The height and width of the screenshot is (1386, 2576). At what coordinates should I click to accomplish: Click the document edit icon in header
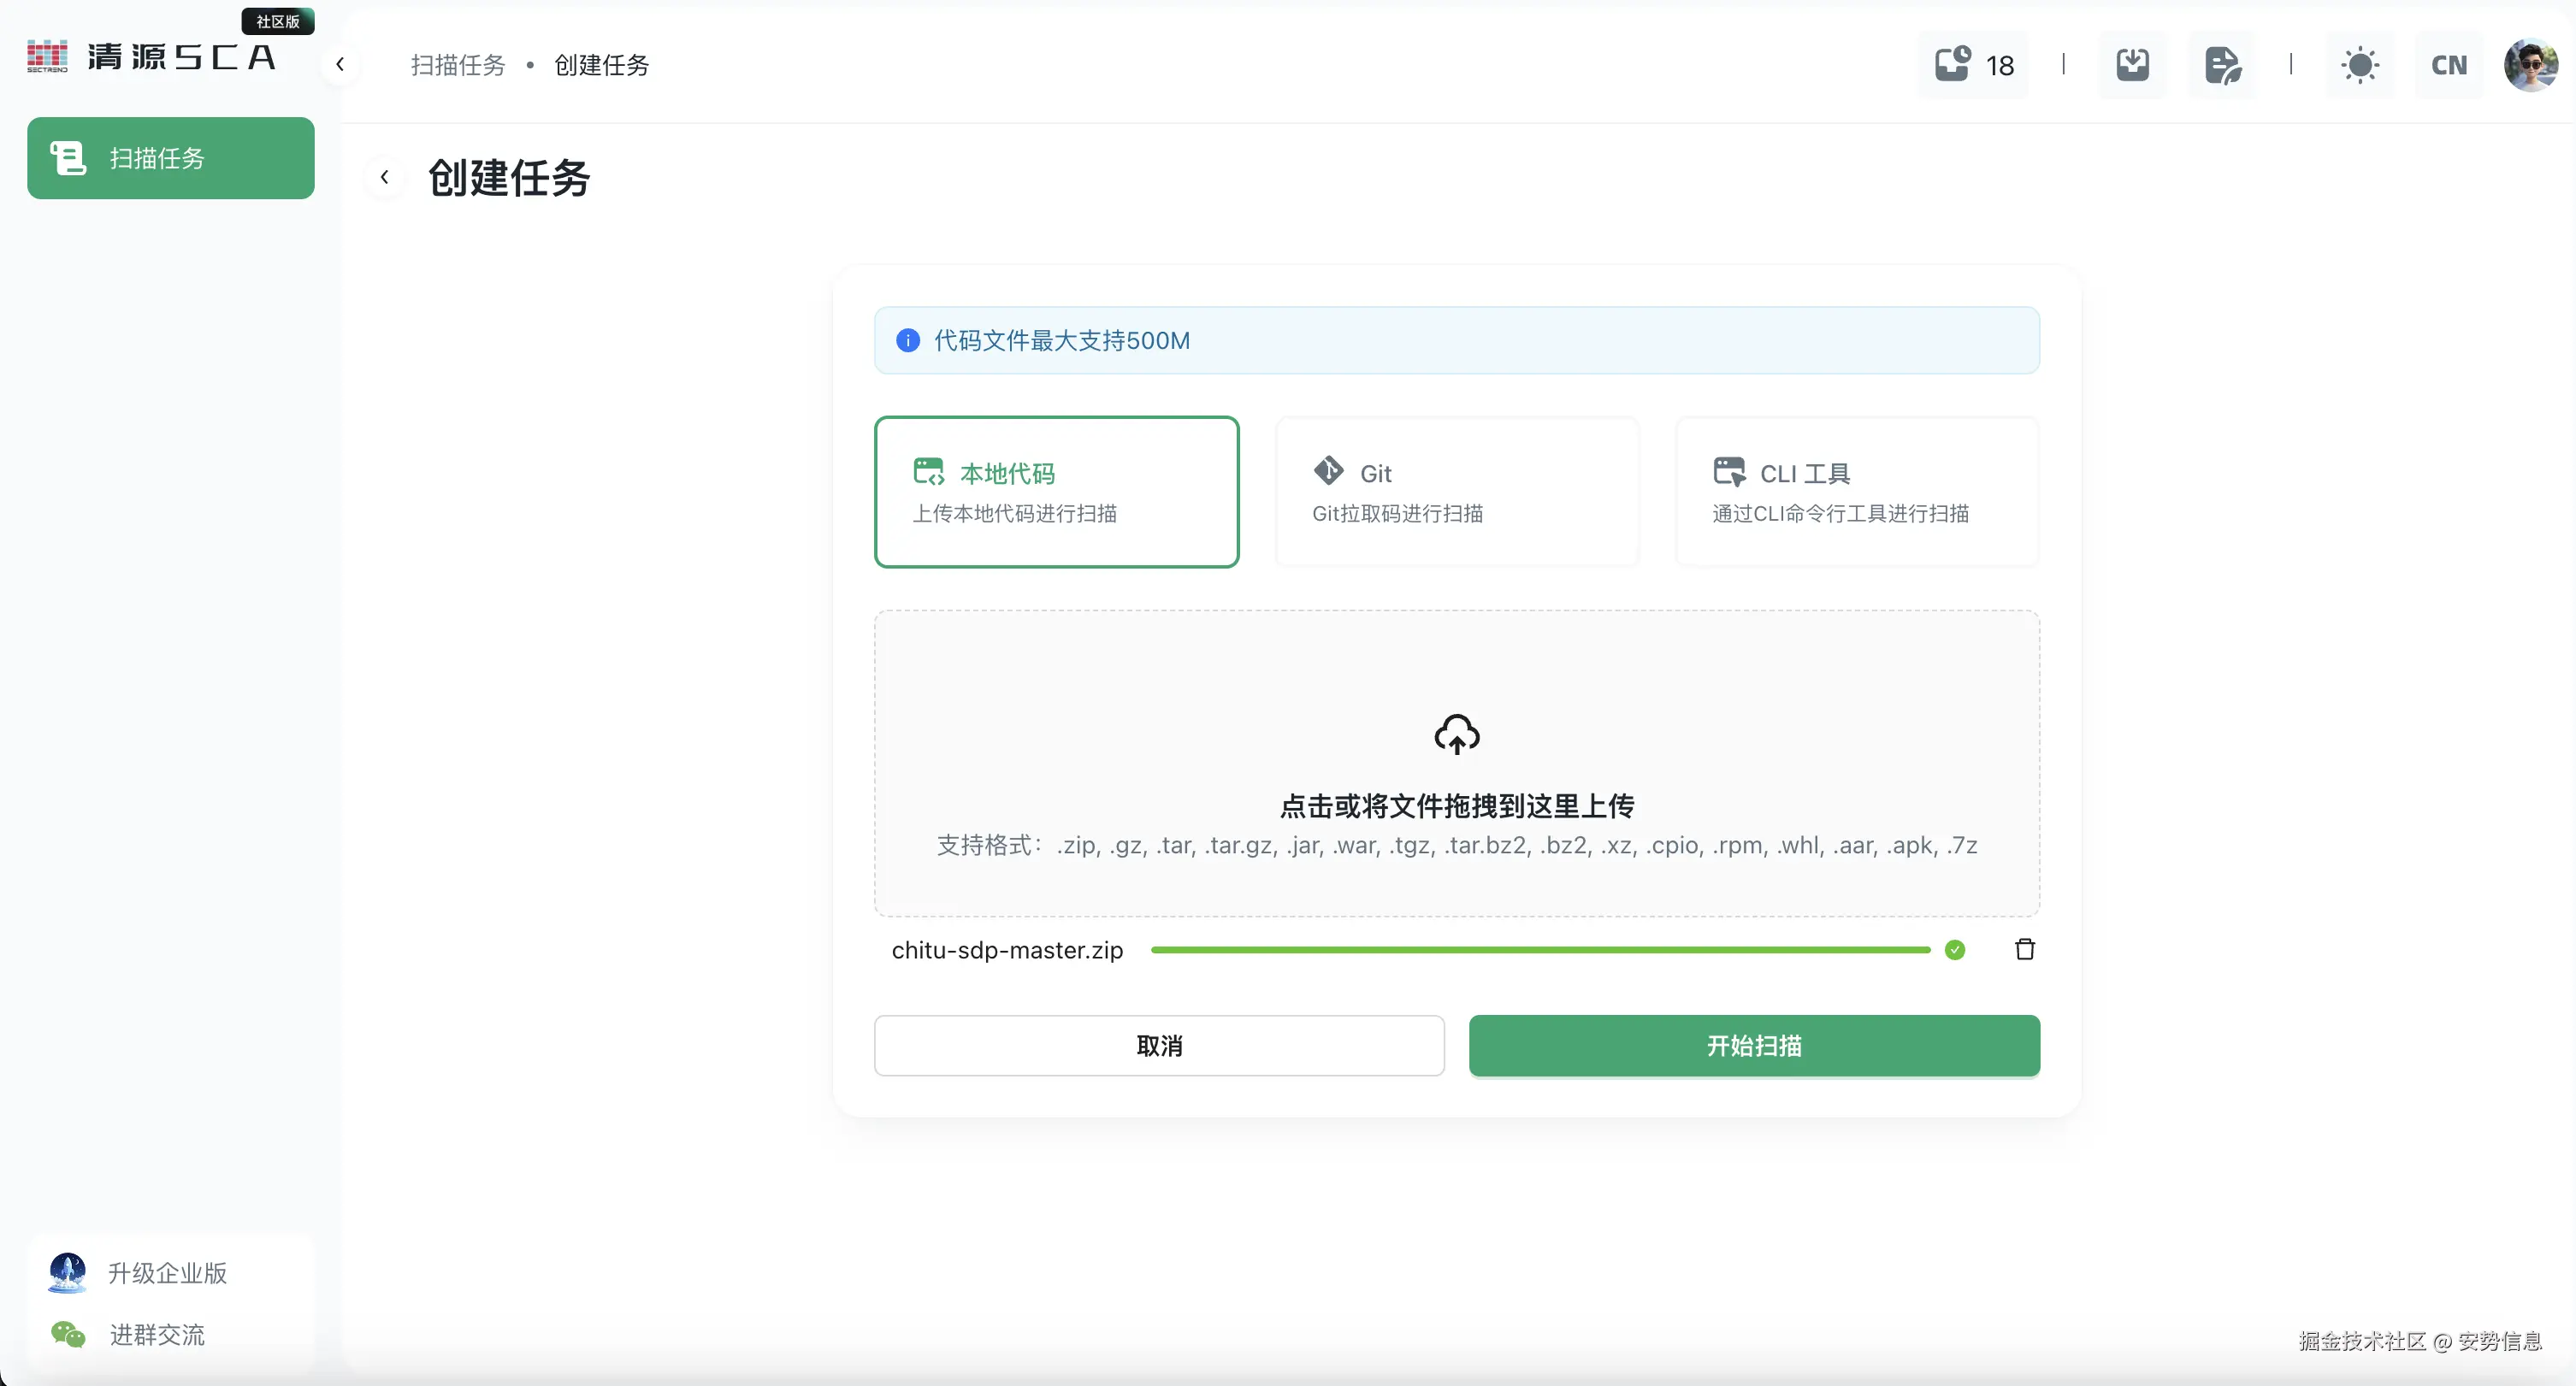2222,65
